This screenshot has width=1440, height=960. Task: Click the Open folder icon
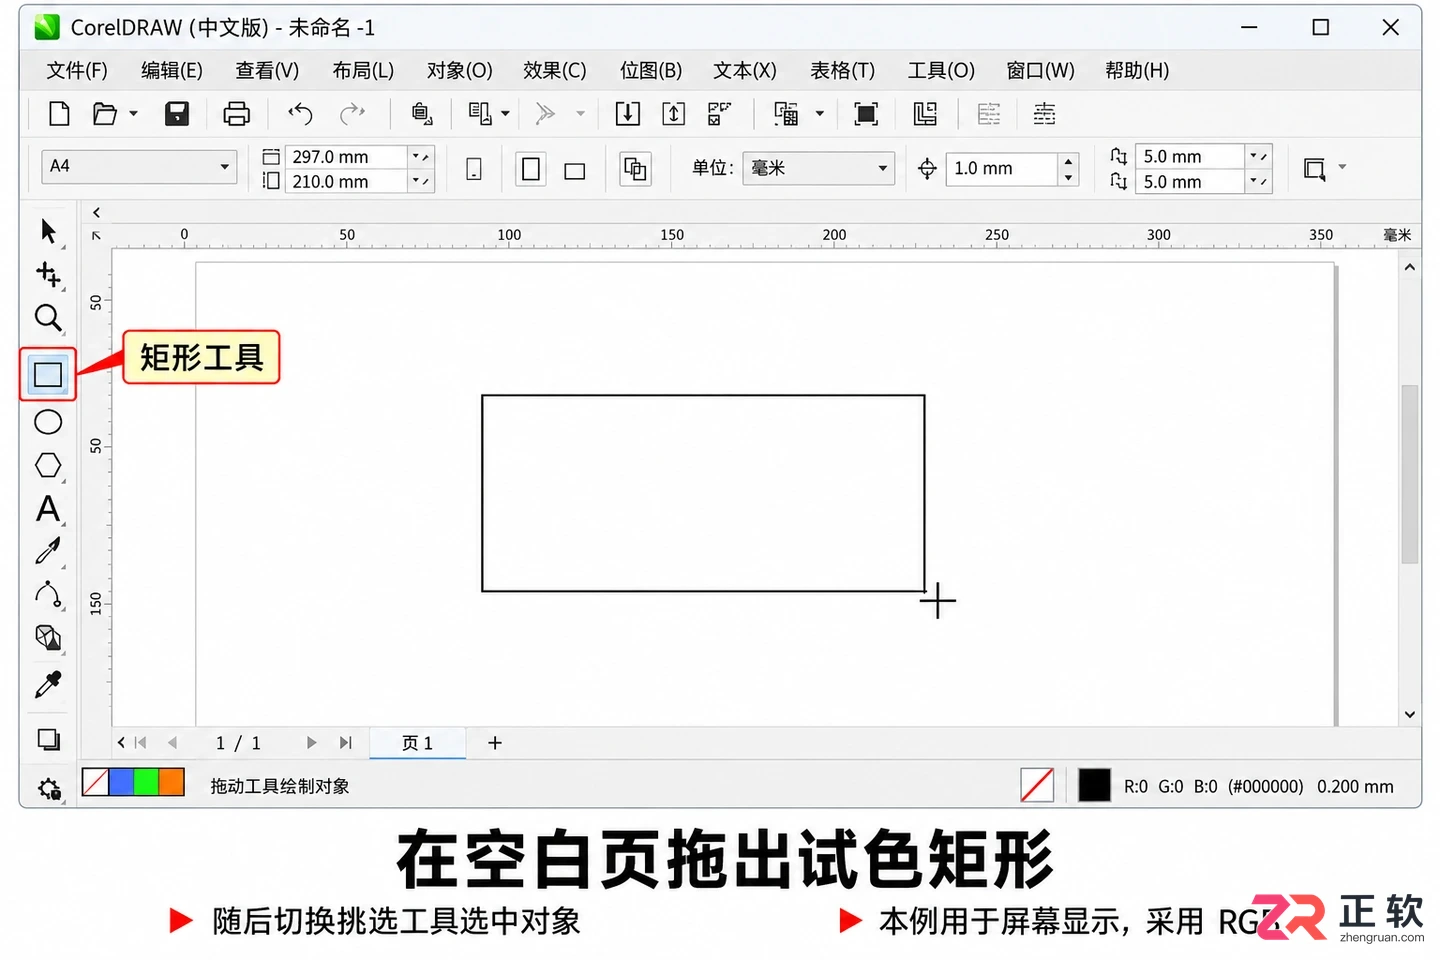pyautogui.click(x=104, y=114)
